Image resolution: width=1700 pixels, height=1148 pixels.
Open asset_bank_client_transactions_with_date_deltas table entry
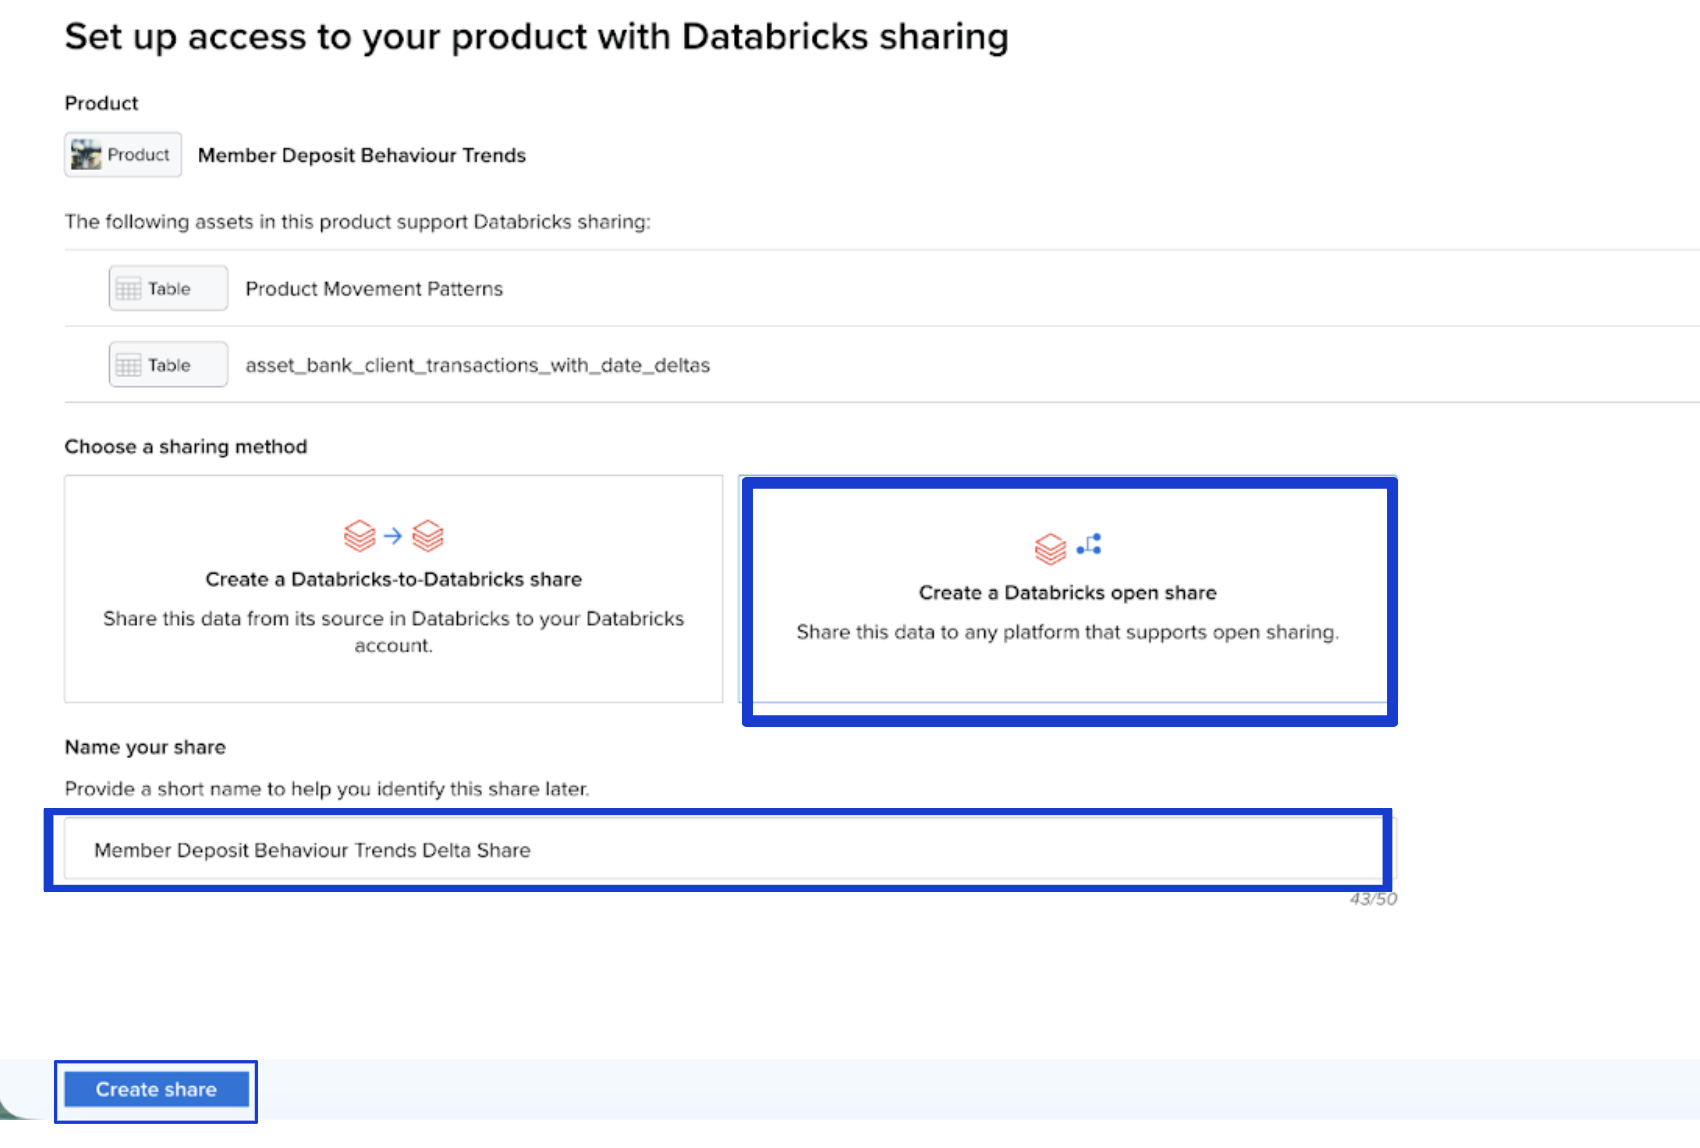click(x=477, y=366)
